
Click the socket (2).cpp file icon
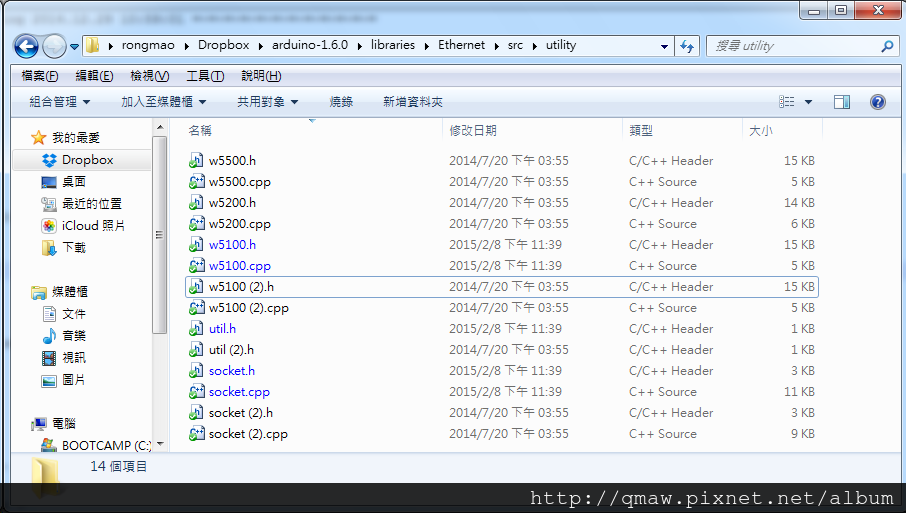(196, 433)
